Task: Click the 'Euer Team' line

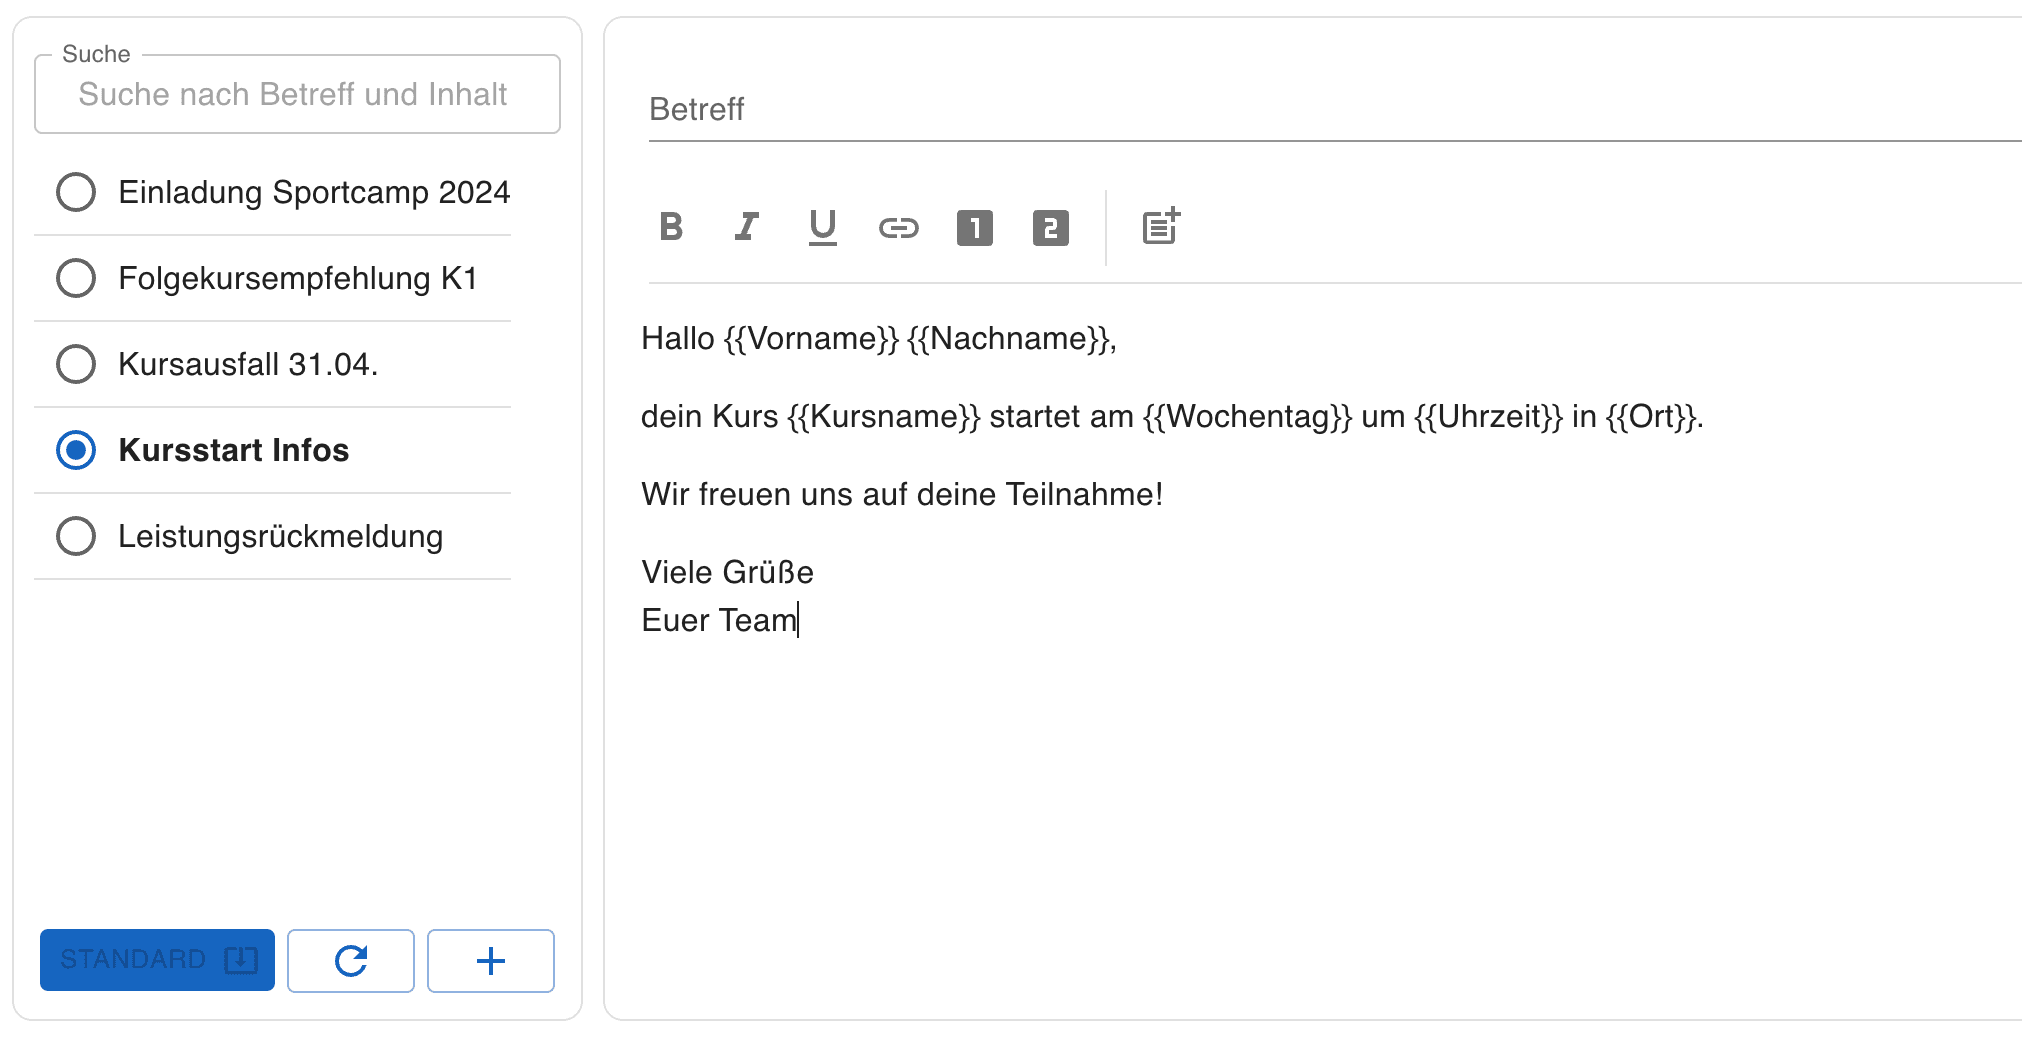Action: point(719,620)
